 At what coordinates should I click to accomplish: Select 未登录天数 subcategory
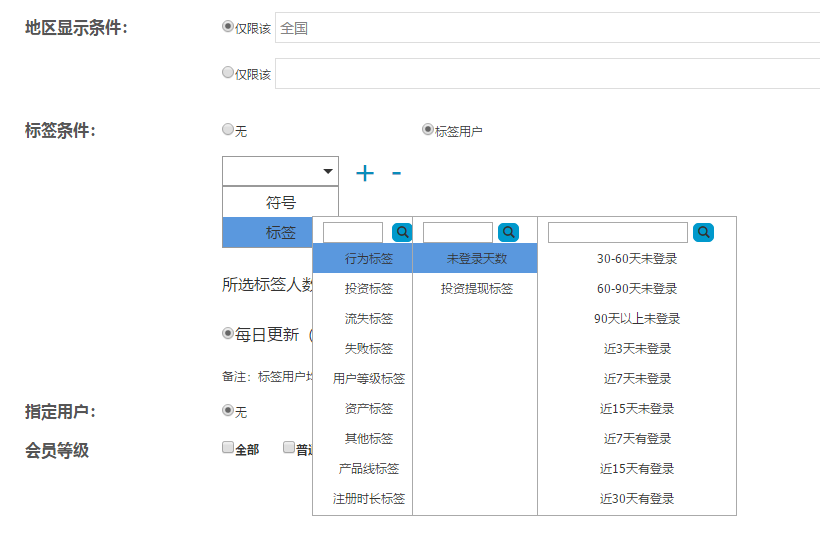pyautogui.click(x=475, y=258)
